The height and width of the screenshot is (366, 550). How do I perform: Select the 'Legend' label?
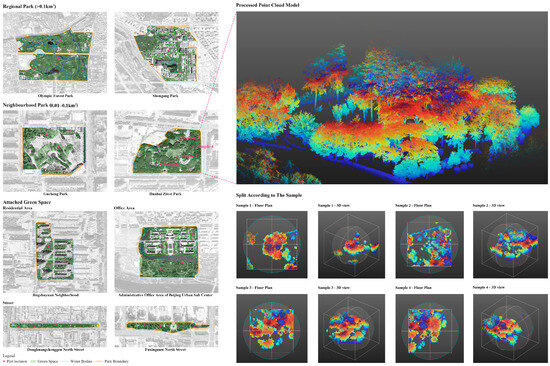(9, 356)
